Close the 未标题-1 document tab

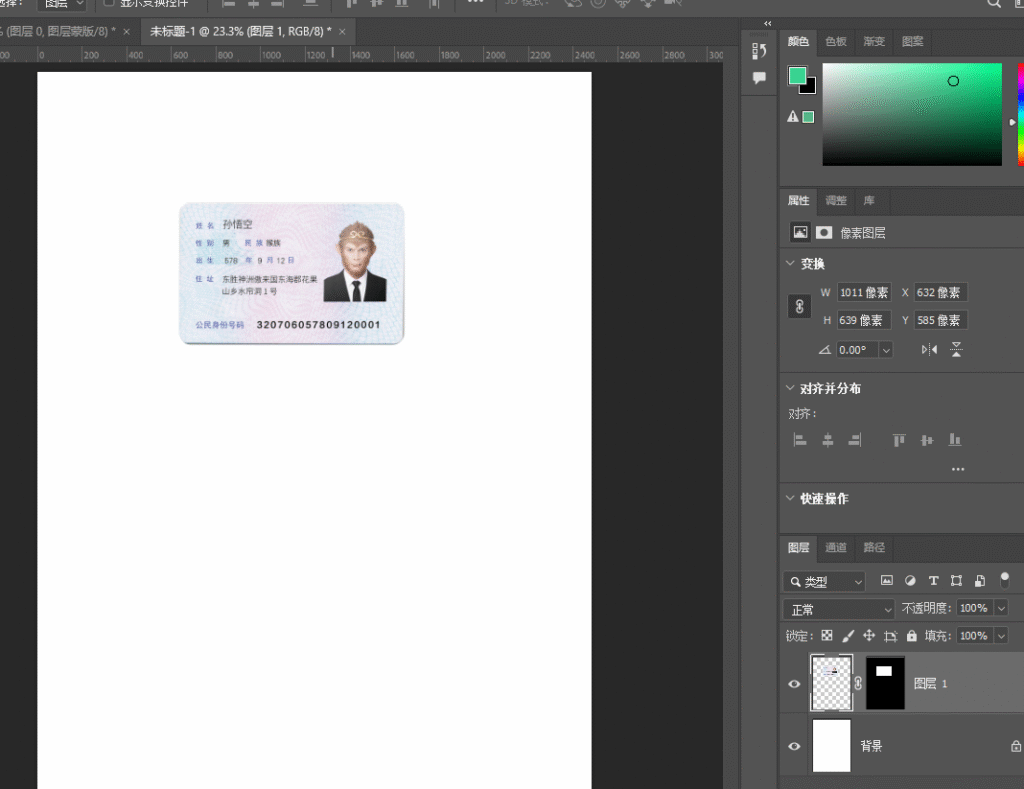pyautogui.click(x=342, y=31)
